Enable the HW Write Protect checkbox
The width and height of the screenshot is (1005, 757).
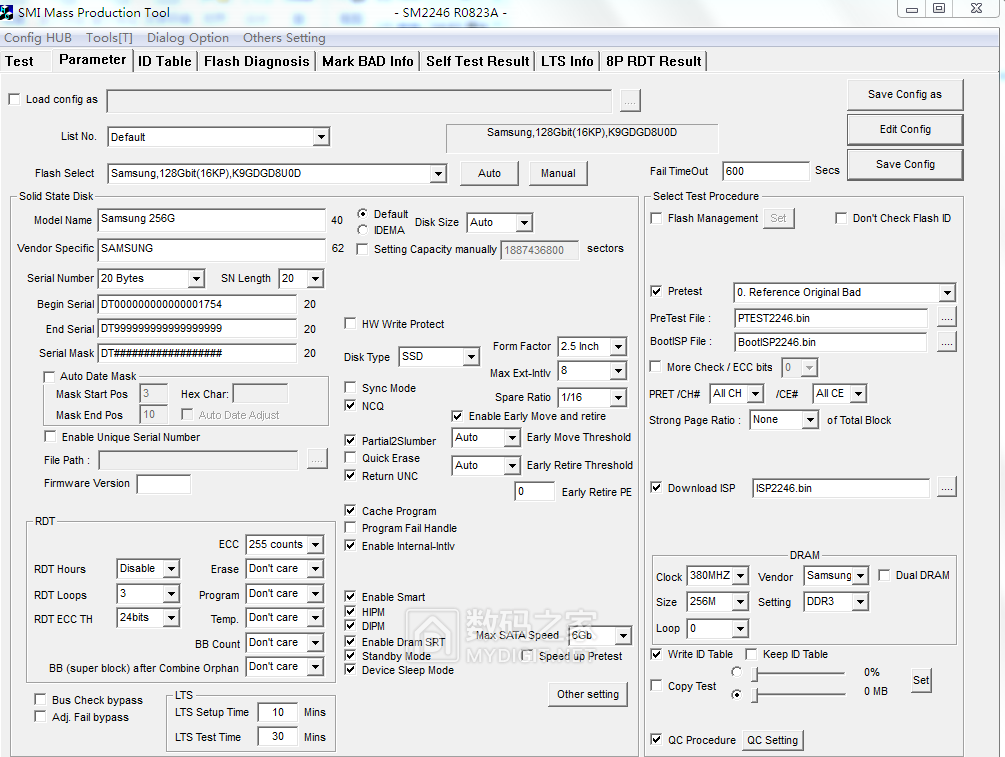point(350,324)
